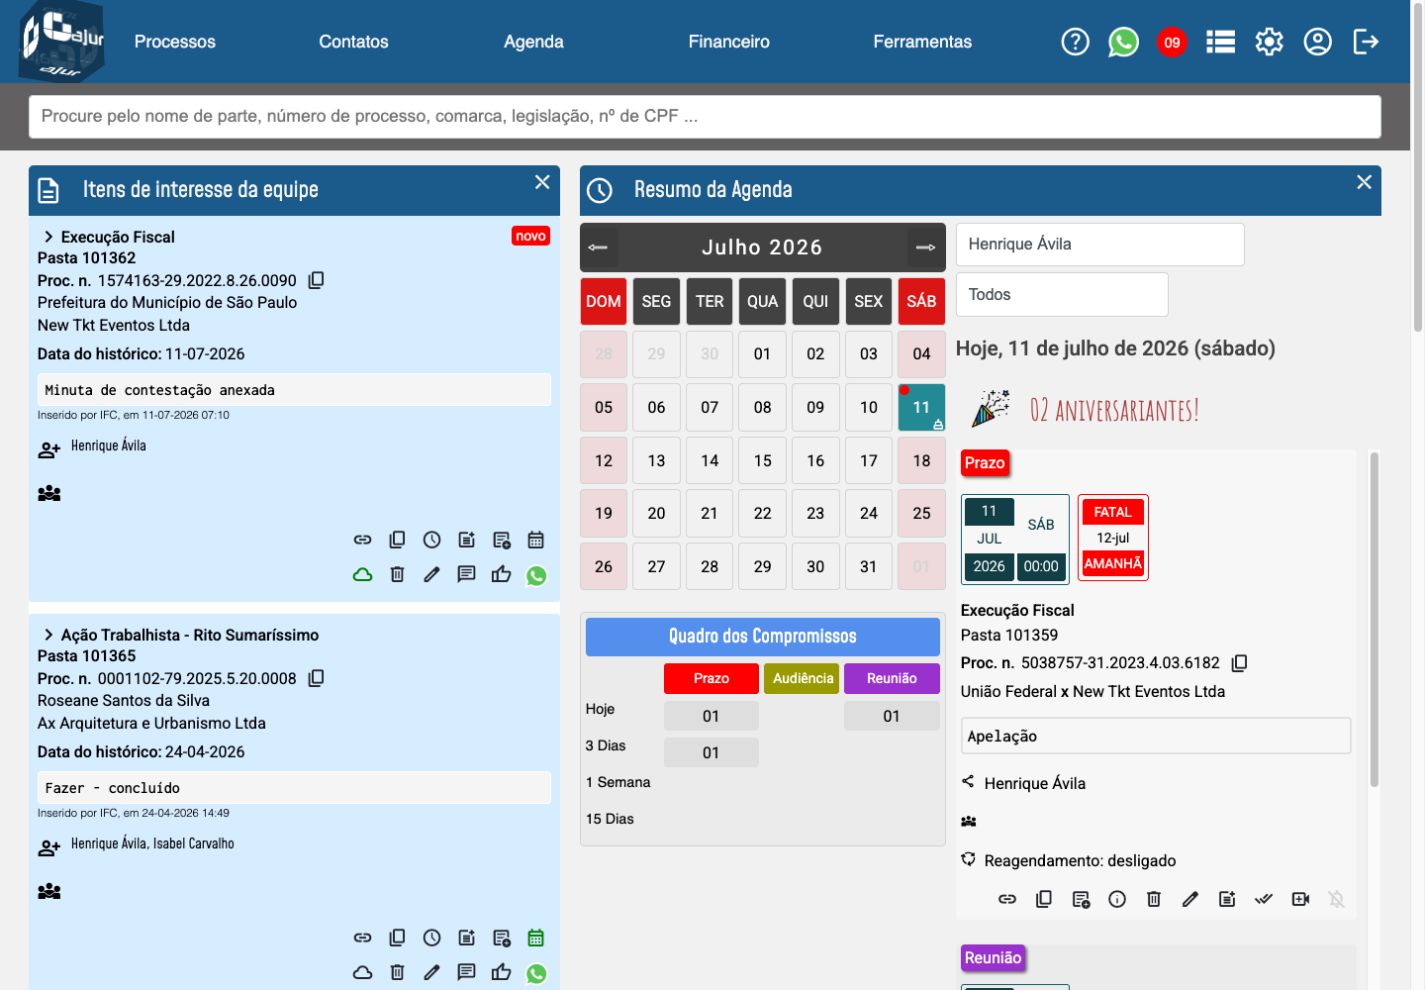The width and height of the screenshot is (1425, 990).
Task: Click trash icon in Prazo appointment toolbar
Action: coord(1153,899)
